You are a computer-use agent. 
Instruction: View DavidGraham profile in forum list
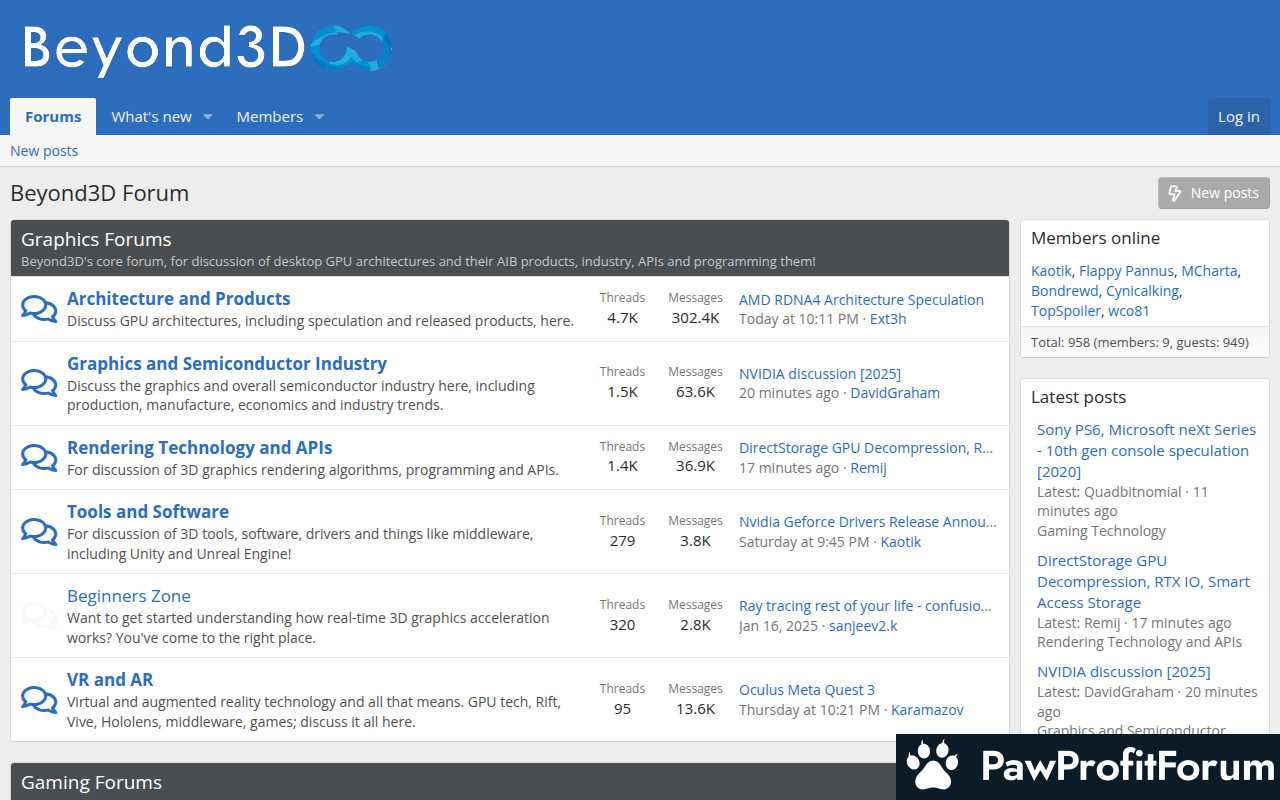[895, 393]
